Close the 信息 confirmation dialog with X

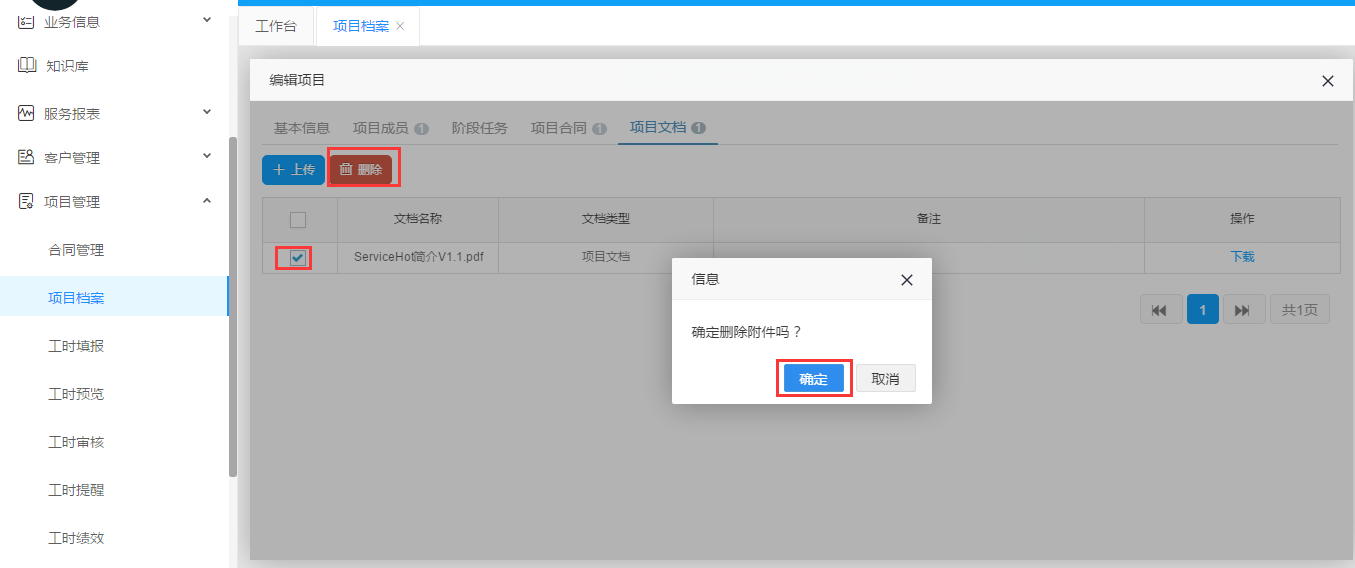pyautogui.click(x=906, y=280)
